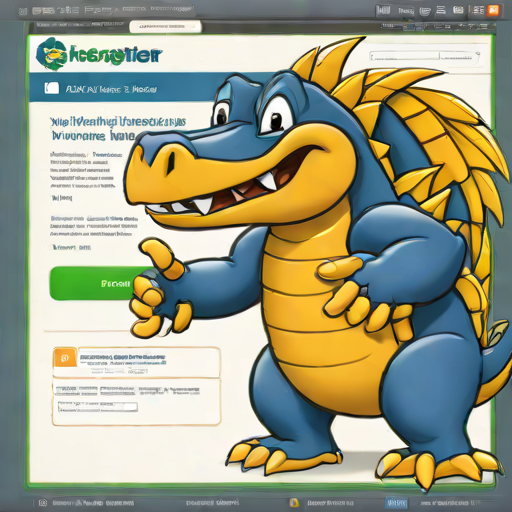Focus the small input field in the lower panel

click(98, 407)
